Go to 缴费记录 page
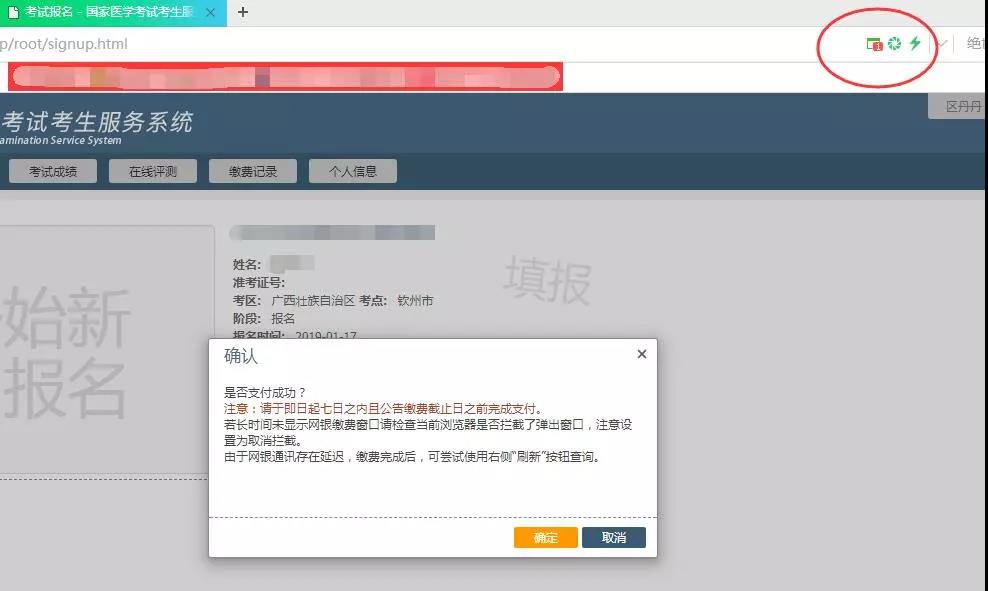 pyautogui.click(x=253, y=171)
